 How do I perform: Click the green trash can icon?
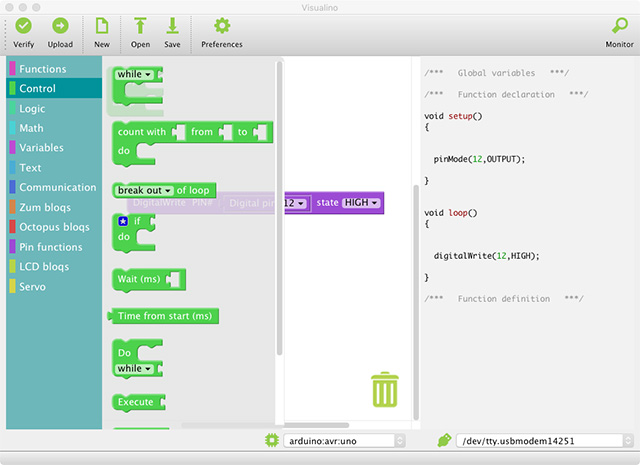(x=384, y=389)
